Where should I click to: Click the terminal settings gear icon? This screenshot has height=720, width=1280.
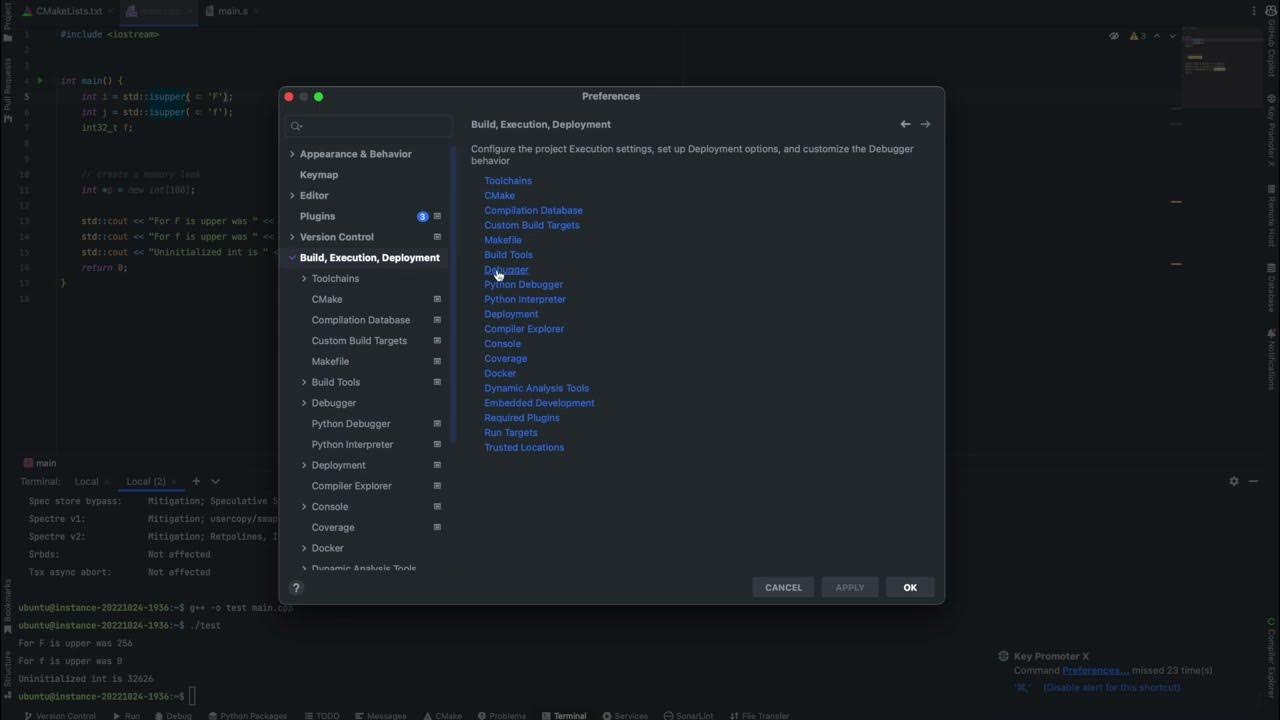pos(1233,481)
